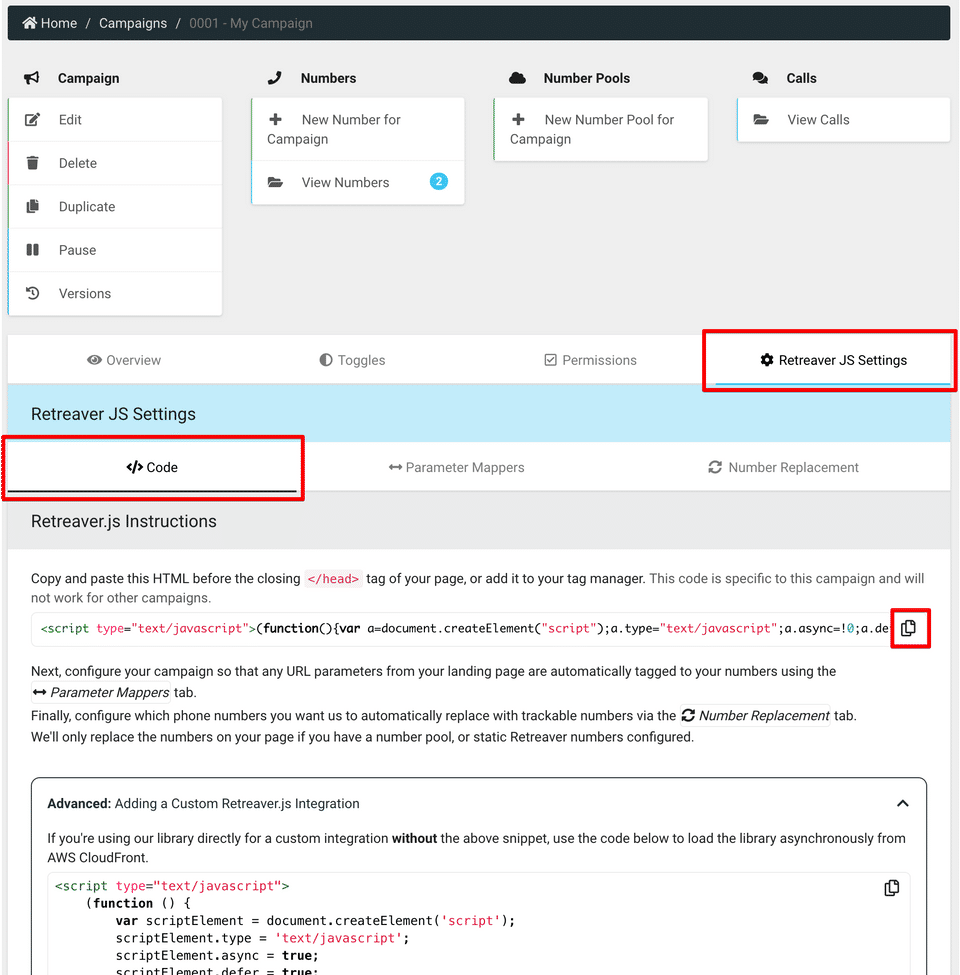The image size is (960, 975).
Task: Click the 0001 - My Campaign breadcrumb text
Action: [251, 23]
